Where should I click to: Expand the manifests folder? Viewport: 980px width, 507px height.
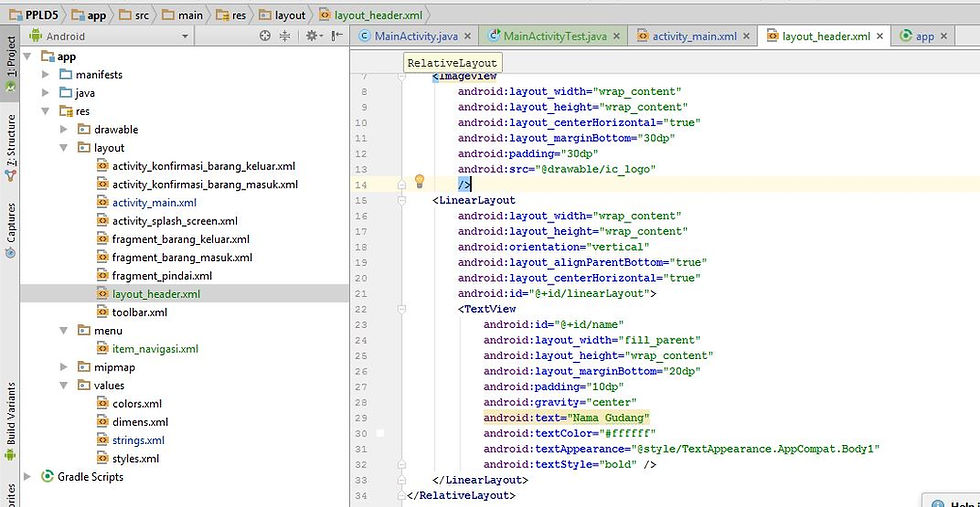coord(45,74)
